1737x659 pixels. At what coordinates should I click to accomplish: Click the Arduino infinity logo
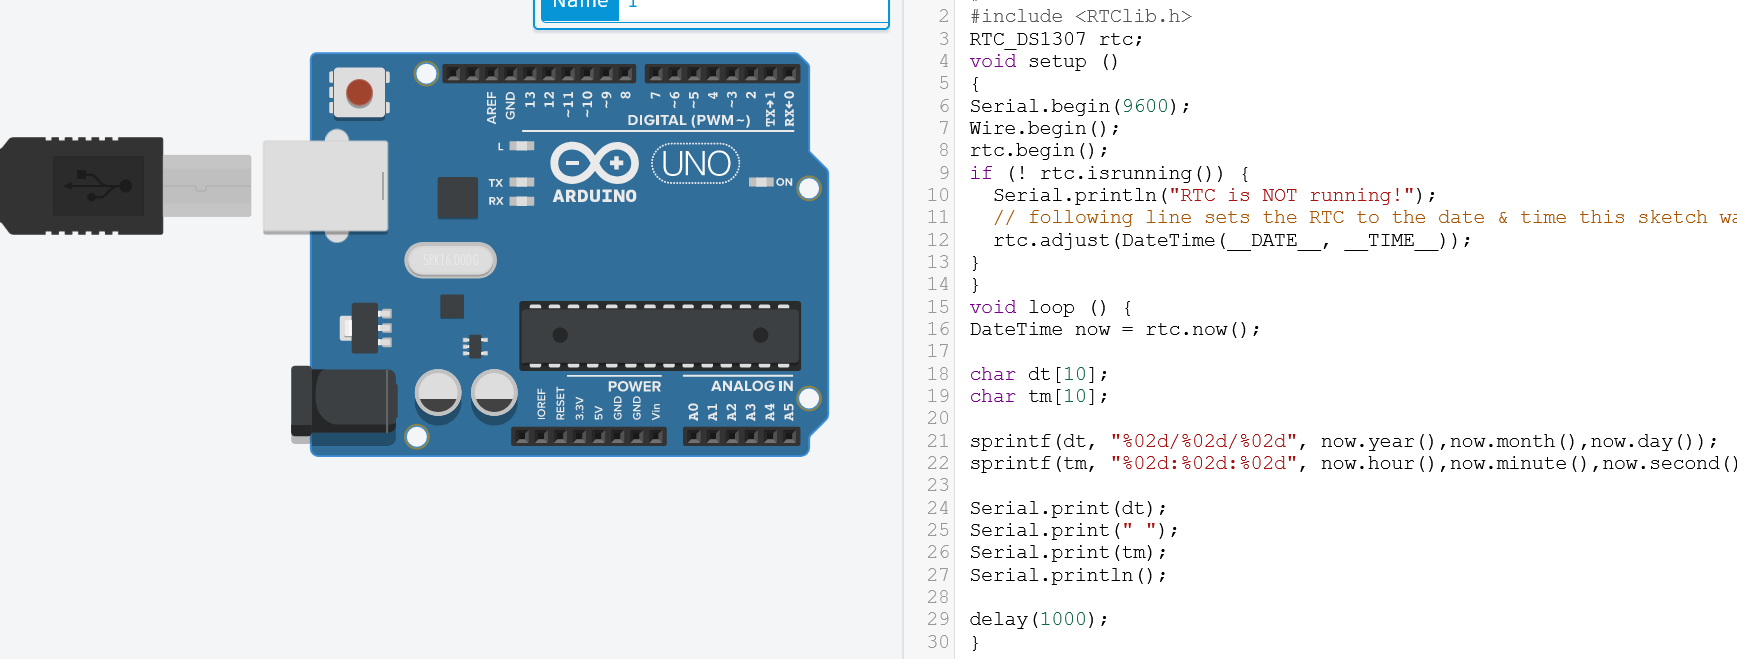(x=594, y=162)
